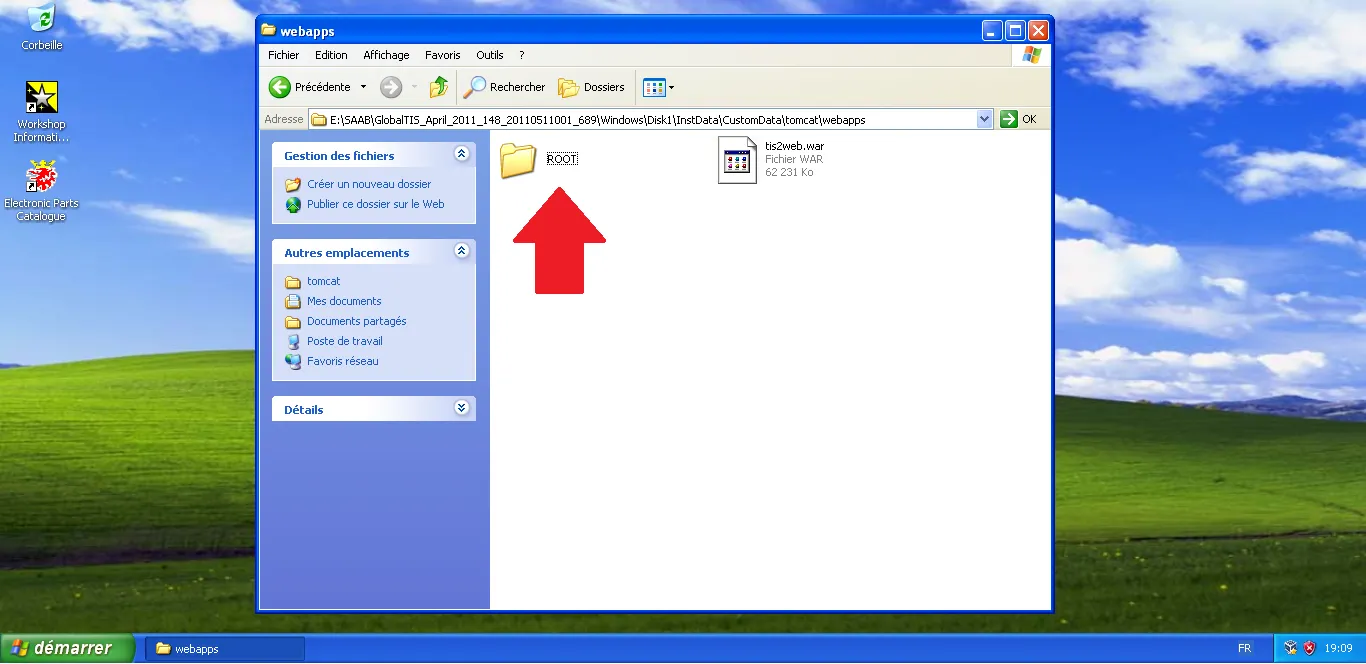
Task: Open the Corbeille recycle bin
Action: click(x=41, y=18)
